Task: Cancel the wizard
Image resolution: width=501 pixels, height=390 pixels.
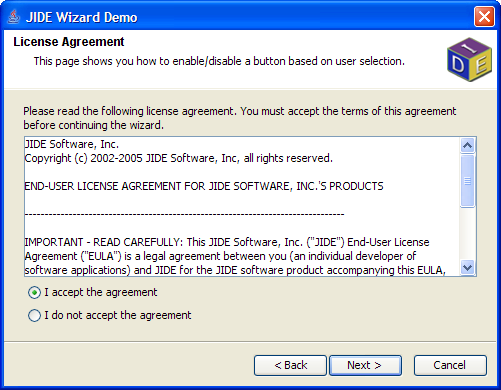Action: pyautogui.click(x=450, y=365)
